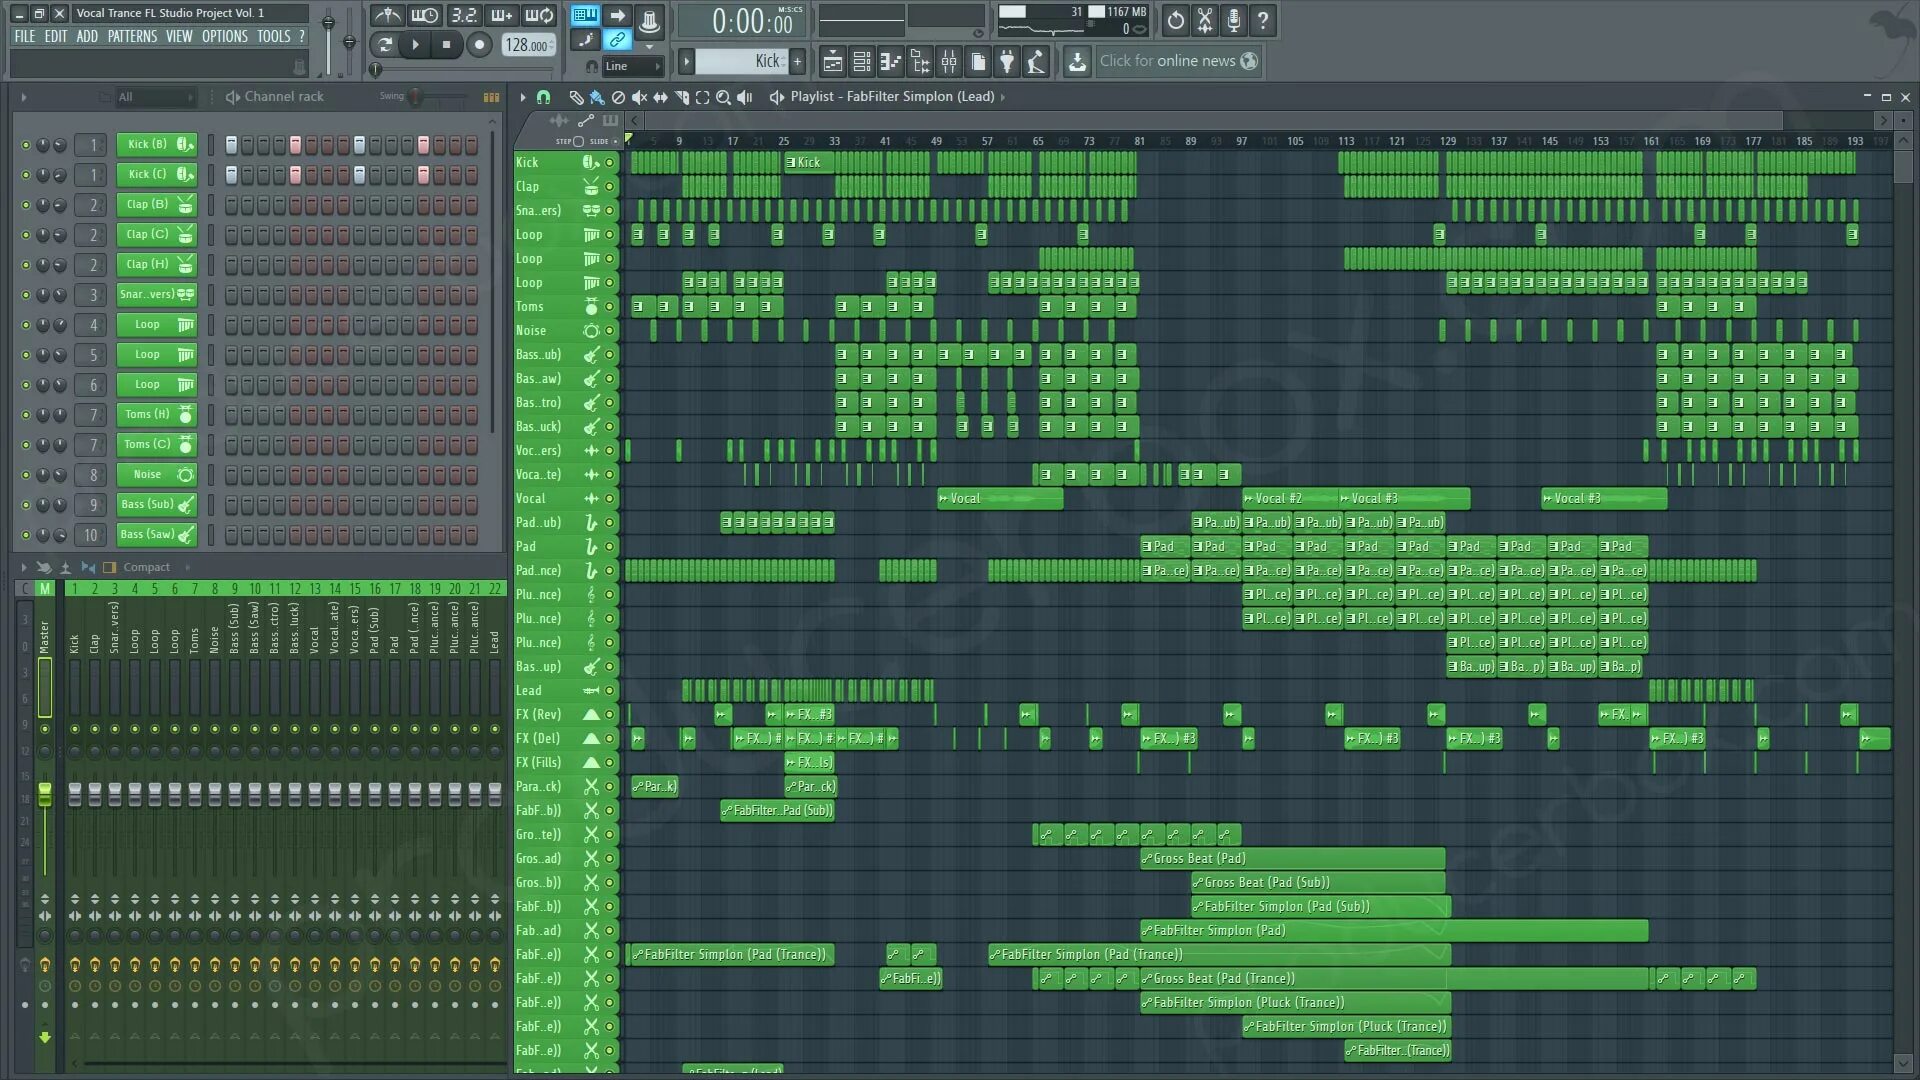Toggle the metronome button

point(387,16)
